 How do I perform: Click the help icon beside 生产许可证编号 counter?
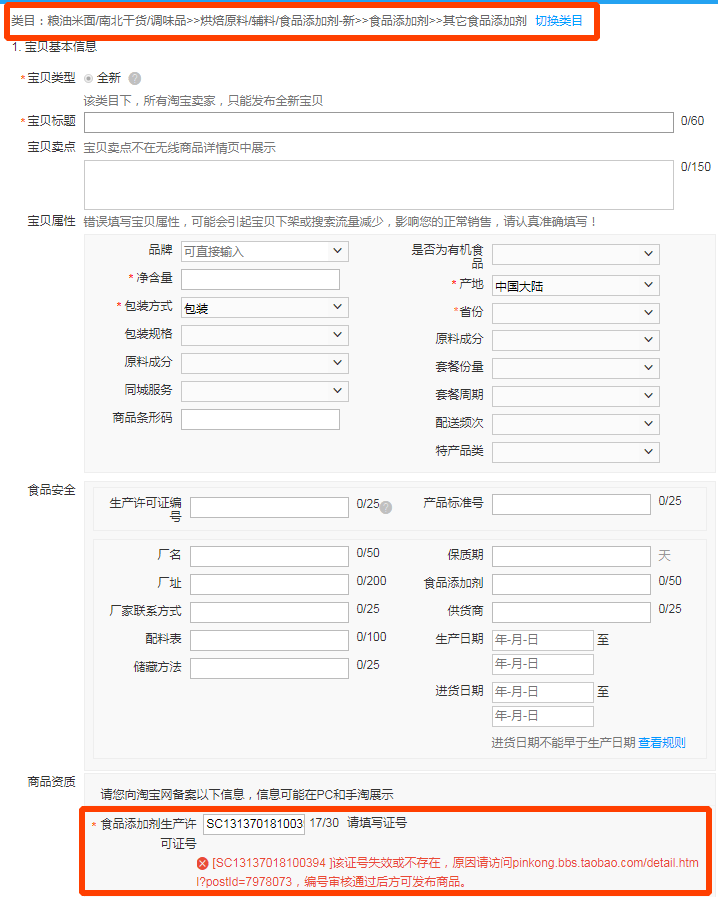[x=386, y=507]
